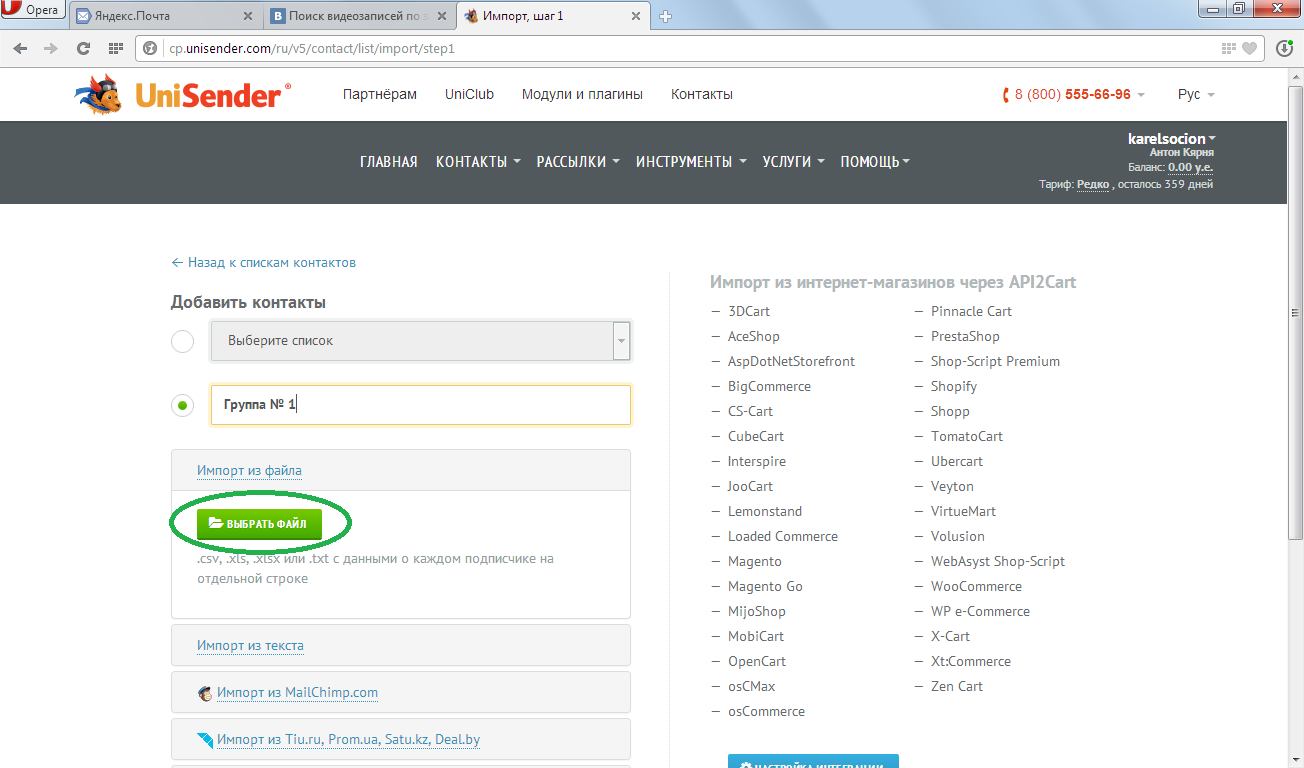The width and height of the screenshot is (1304, 768).
Task: Open the UniClub link
Action: (x=470, y=94)
